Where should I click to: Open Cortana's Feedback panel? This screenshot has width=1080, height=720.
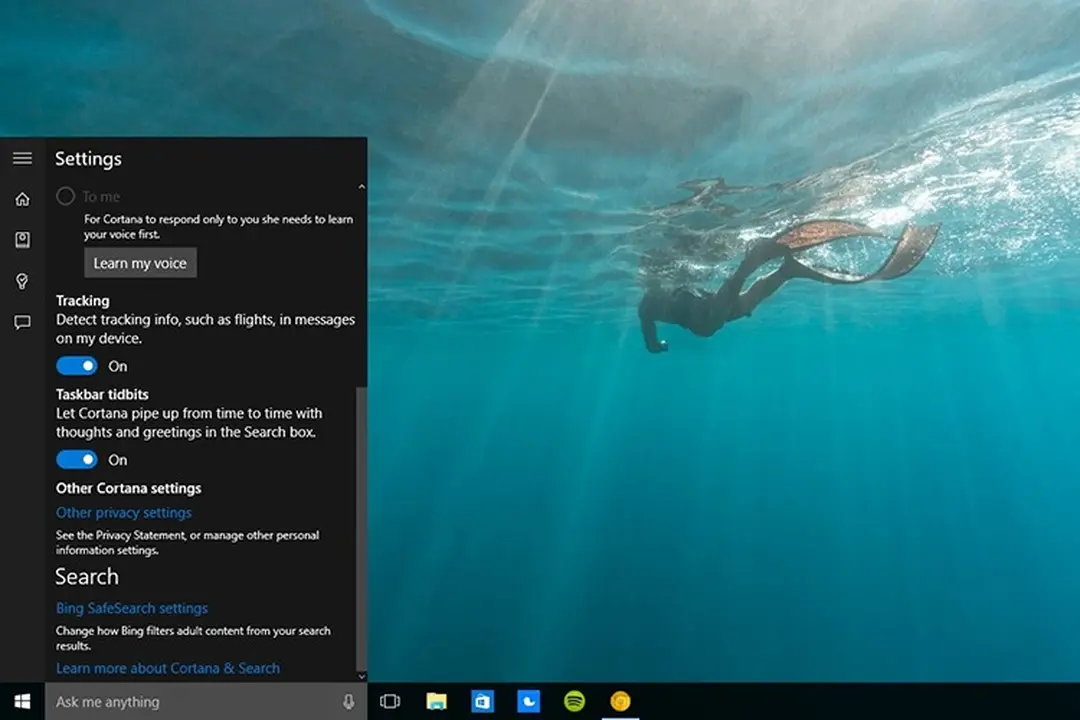(x=22, y=322)
